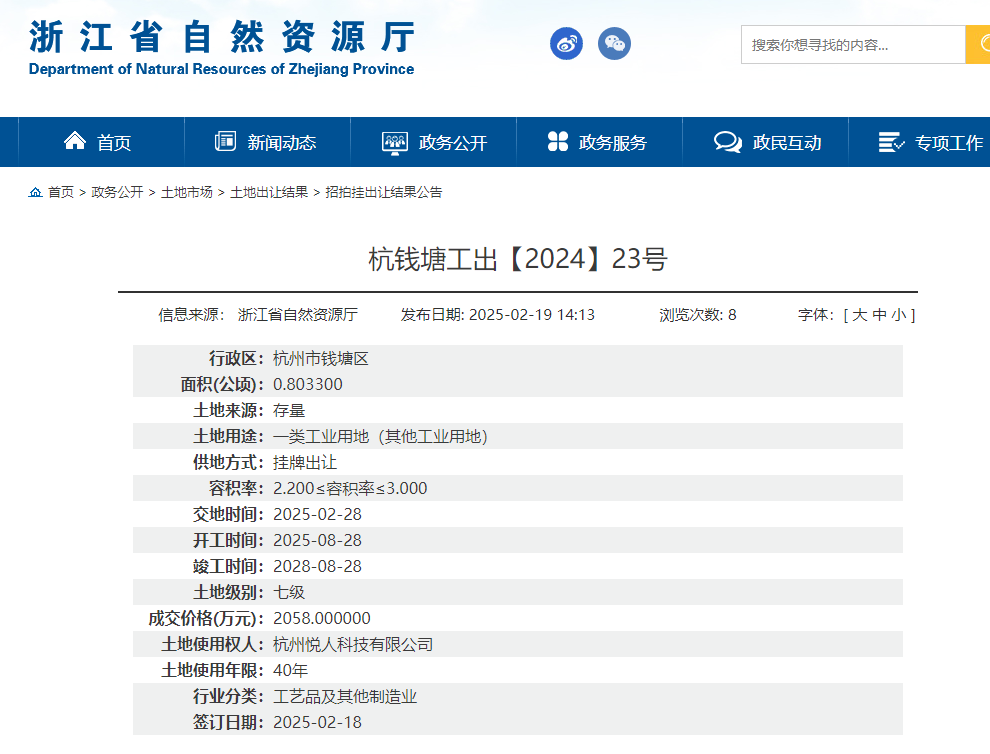Click the value 一类工业用地（其他工业用地）
The width and height of the screenshot is (990, 754).
[x=380, y=436]
